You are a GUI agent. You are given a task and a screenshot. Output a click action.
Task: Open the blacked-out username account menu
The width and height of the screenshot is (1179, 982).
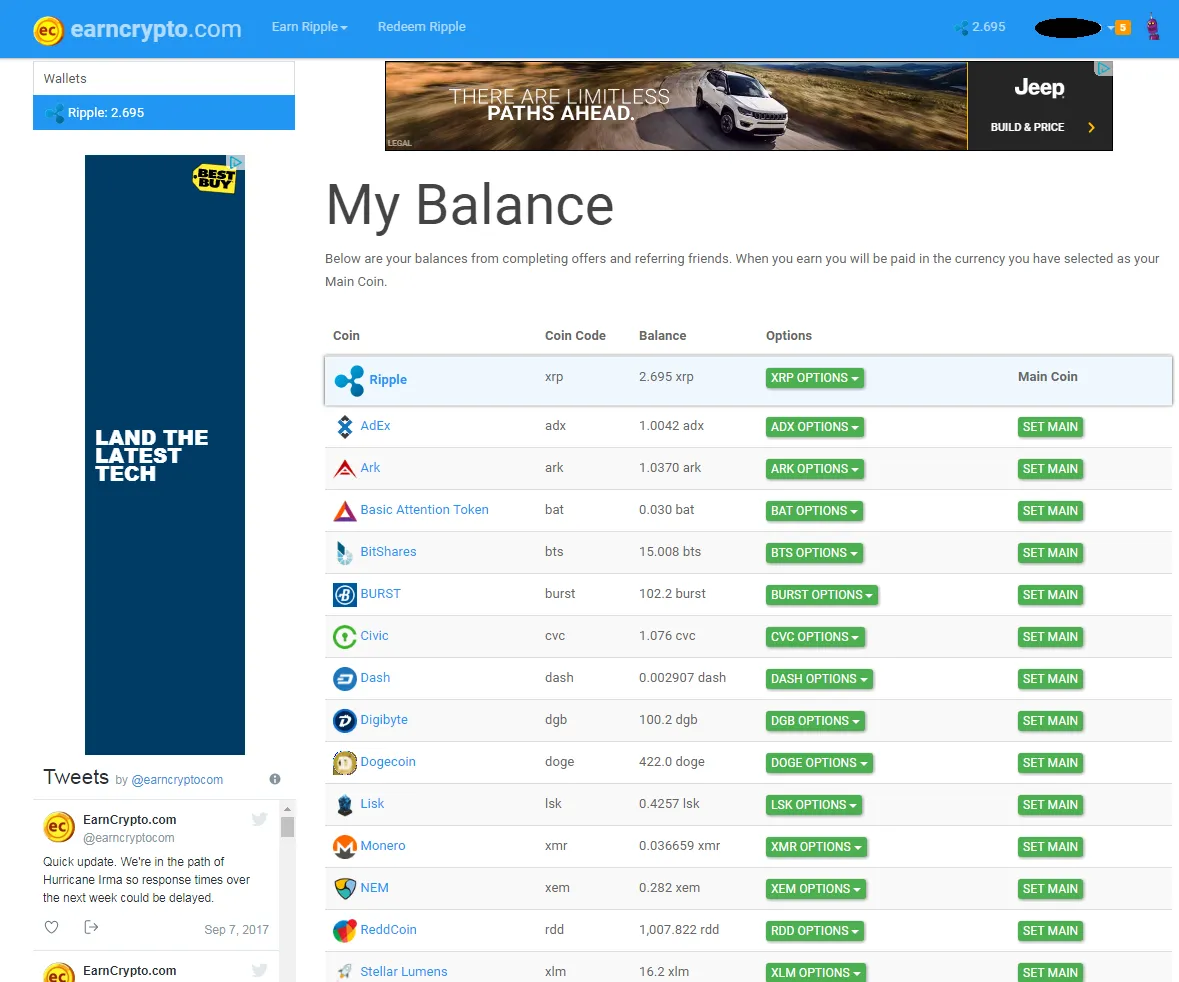1072,28
